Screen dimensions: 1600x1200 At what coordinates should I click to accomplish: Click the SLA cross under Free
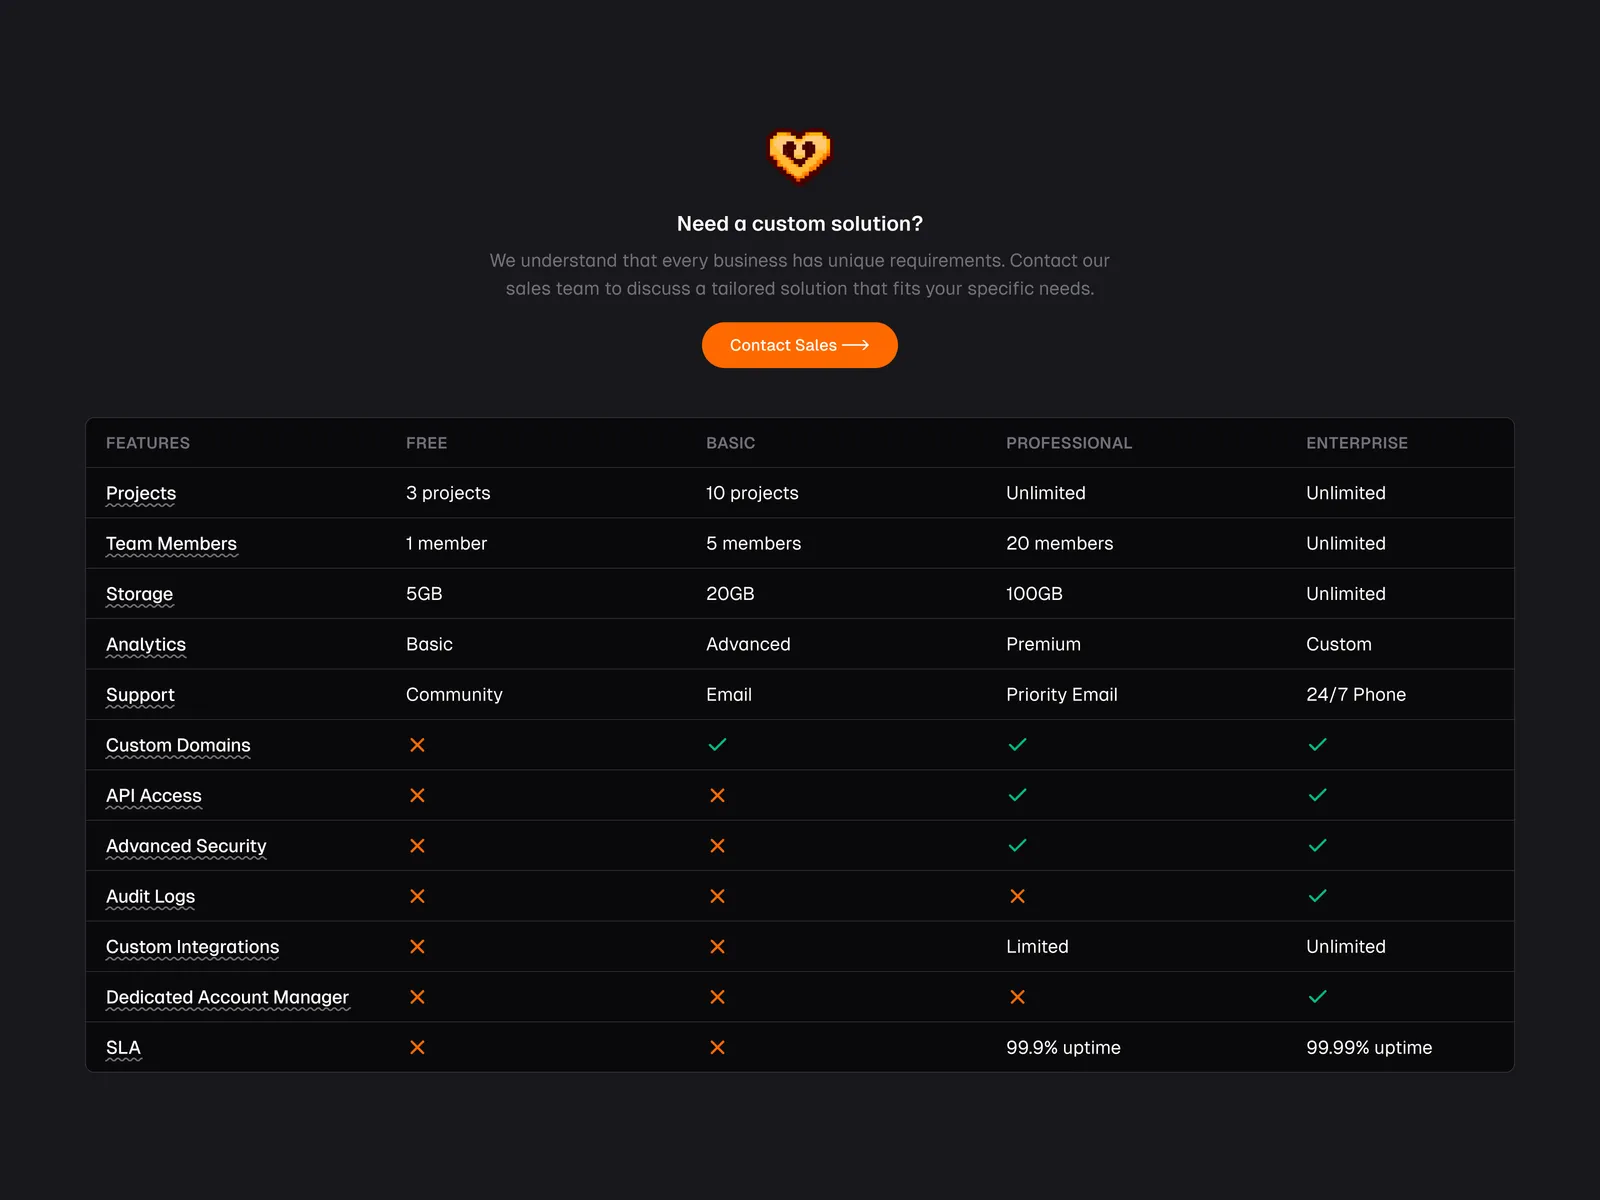pyautogui.click(x=417, y=1047)
